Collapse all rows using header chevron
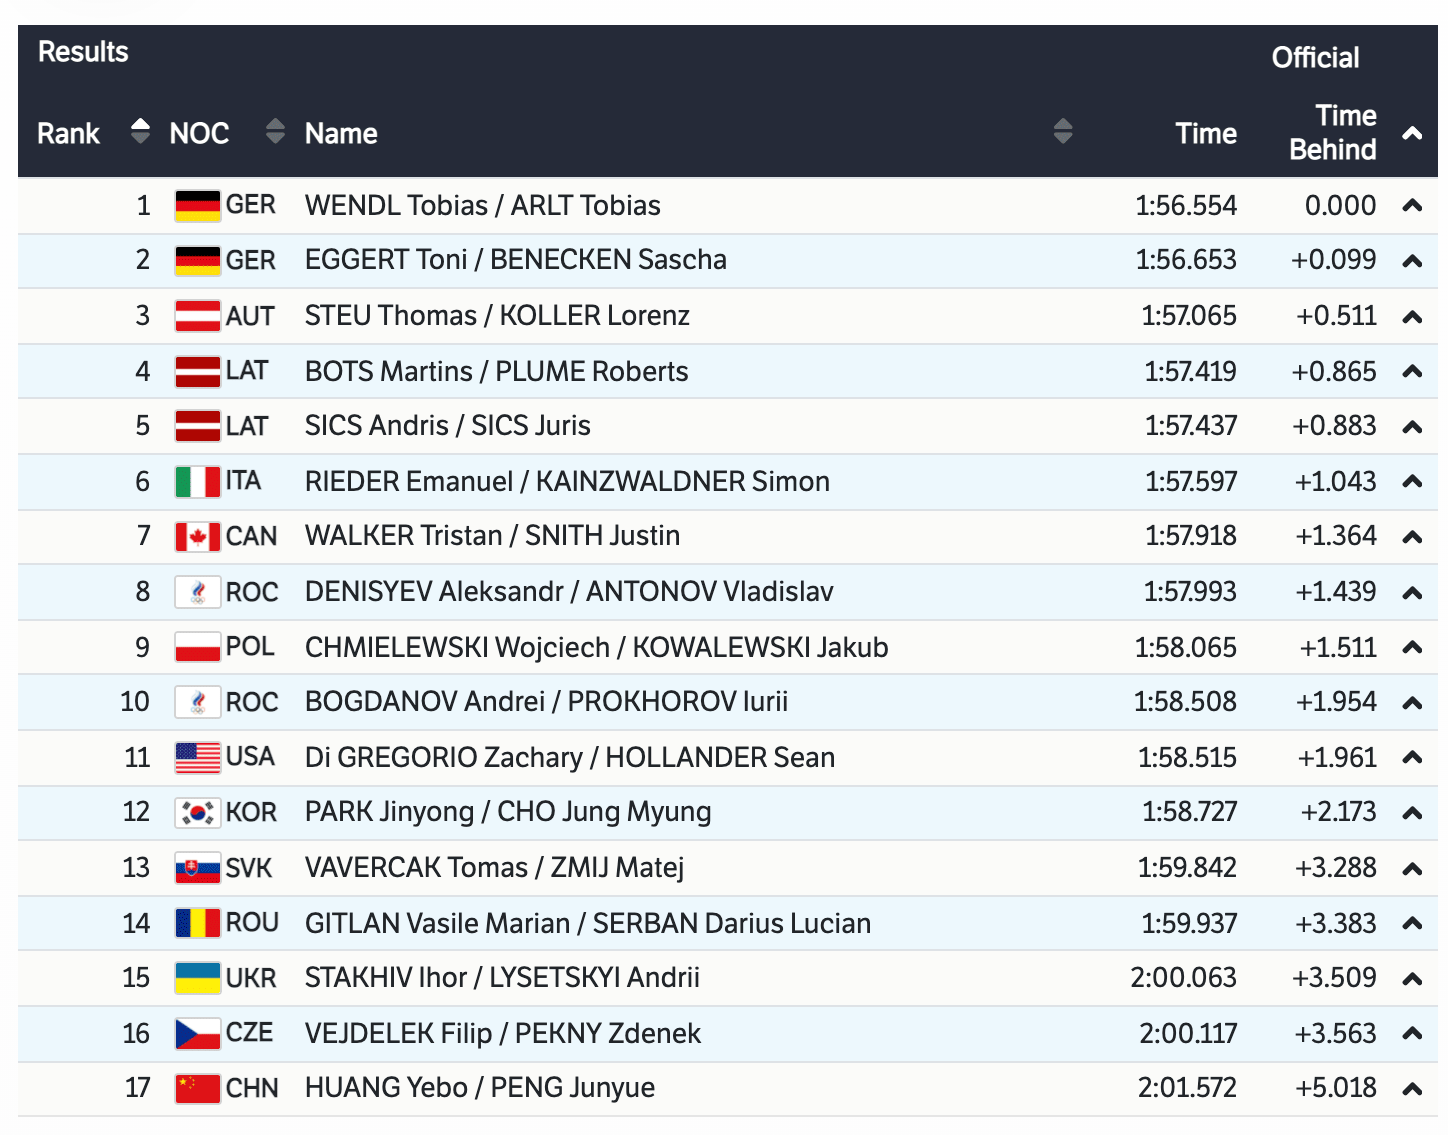The height and width of the screenshot is (1135, 1448). (1412, 133)
